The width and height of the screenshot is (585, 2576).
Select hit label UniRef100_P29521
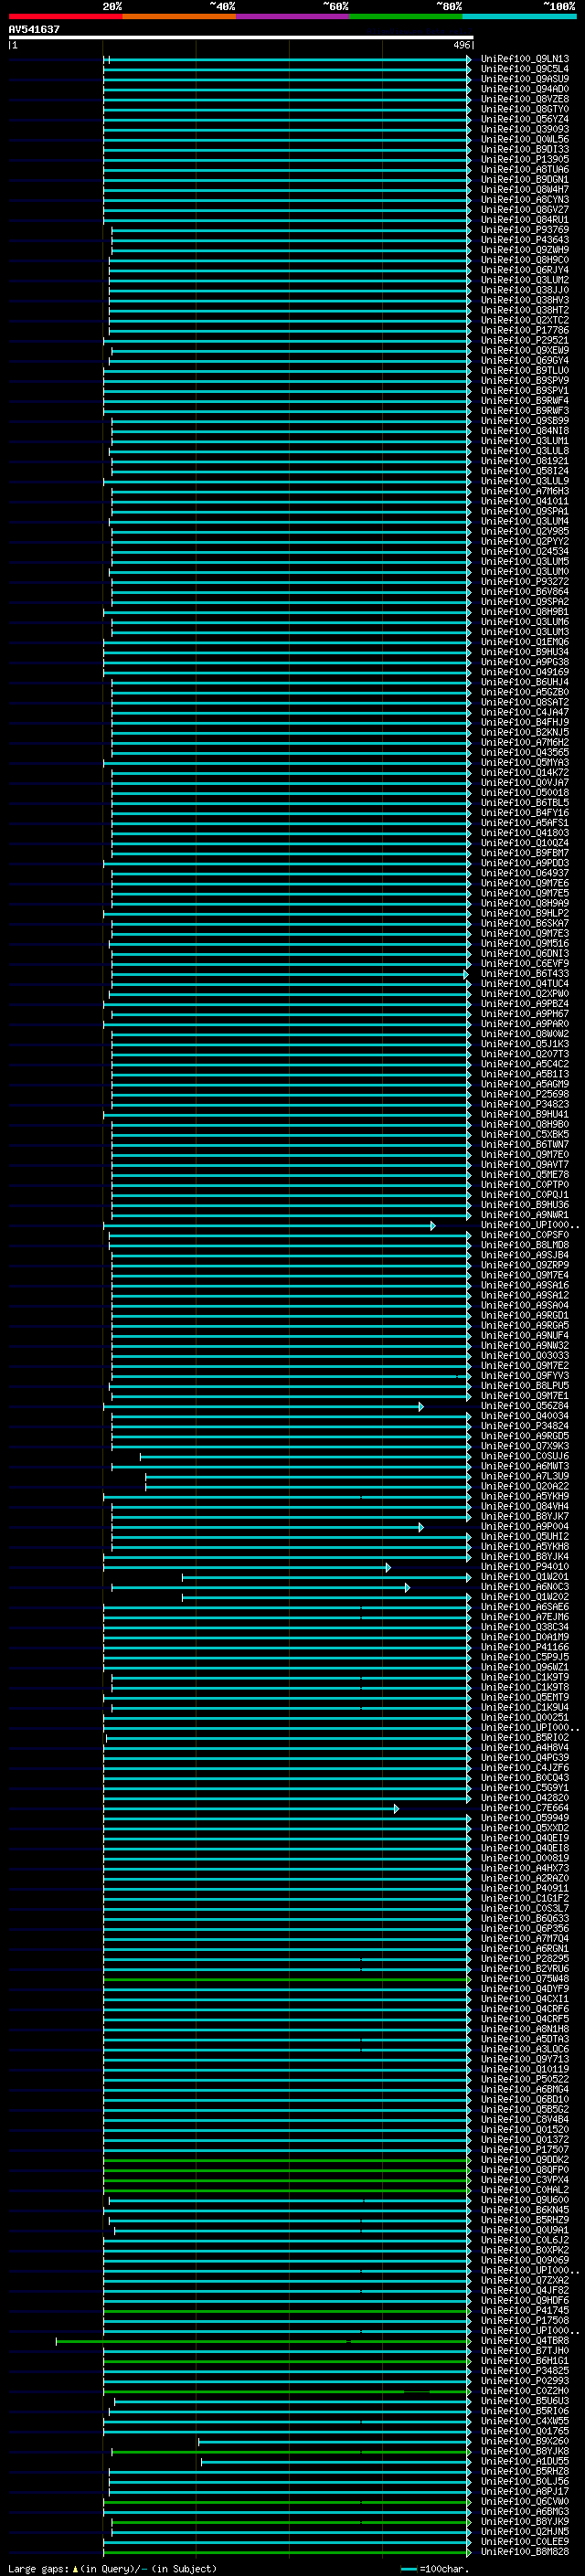[525, 340]
